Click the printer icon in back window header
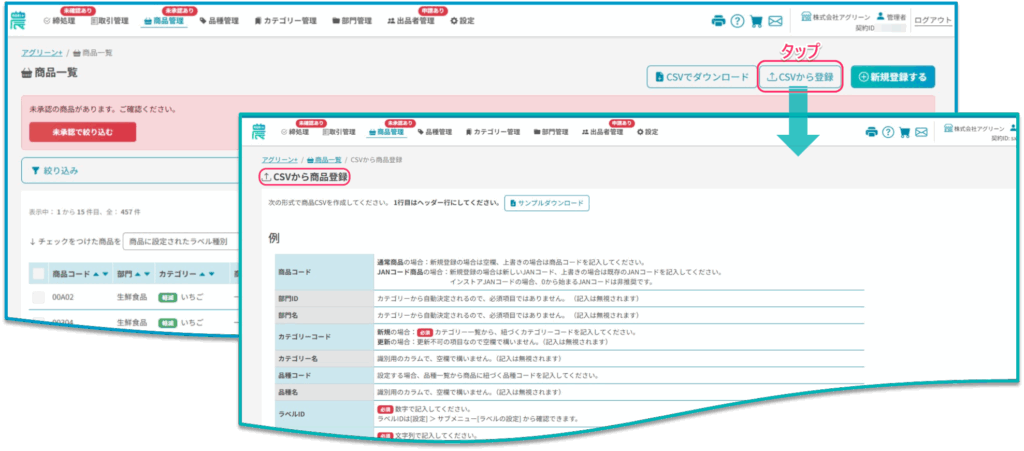 [x=718, y=21]
